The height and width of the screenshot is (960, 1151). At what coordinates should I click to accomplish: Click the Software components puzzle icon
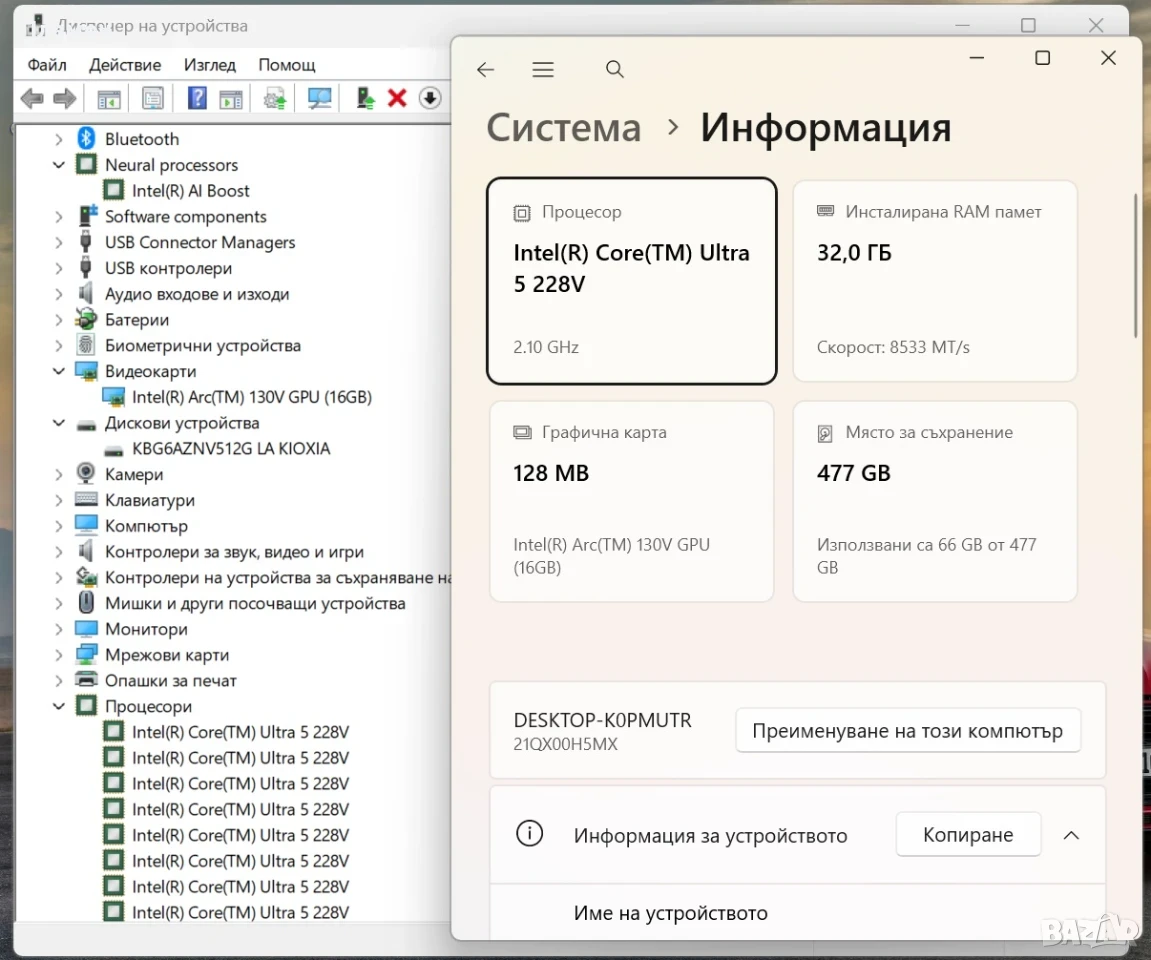(x=87, y=215)
